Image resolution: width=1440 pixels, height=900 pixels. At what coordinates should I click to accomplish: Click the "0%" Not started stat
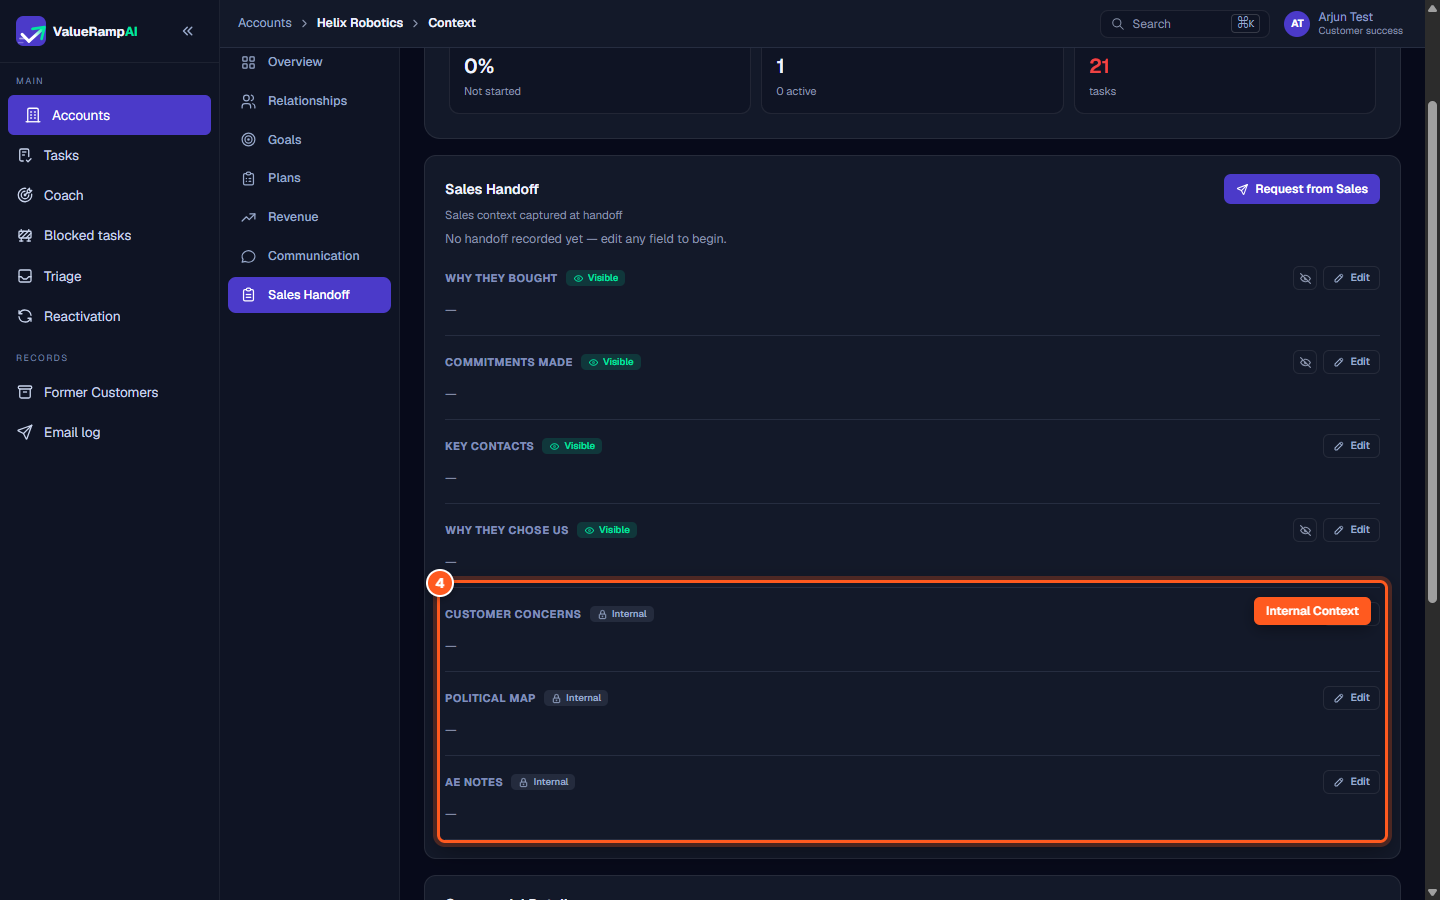pos(479,66)
